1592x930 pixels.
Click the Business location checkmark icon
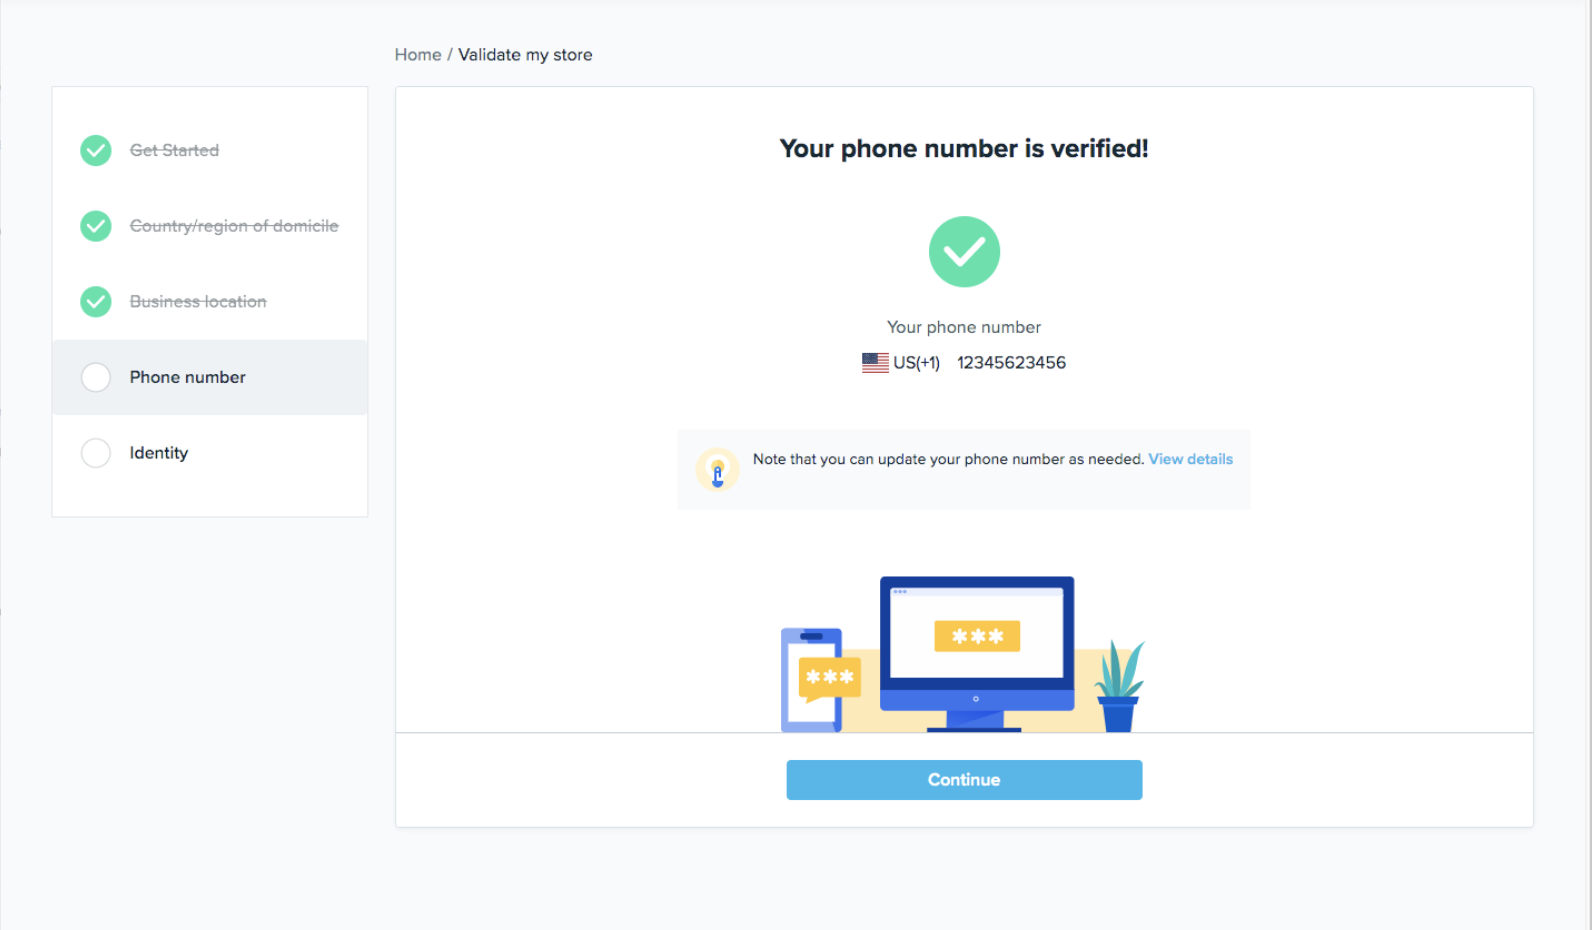[96, 301]
